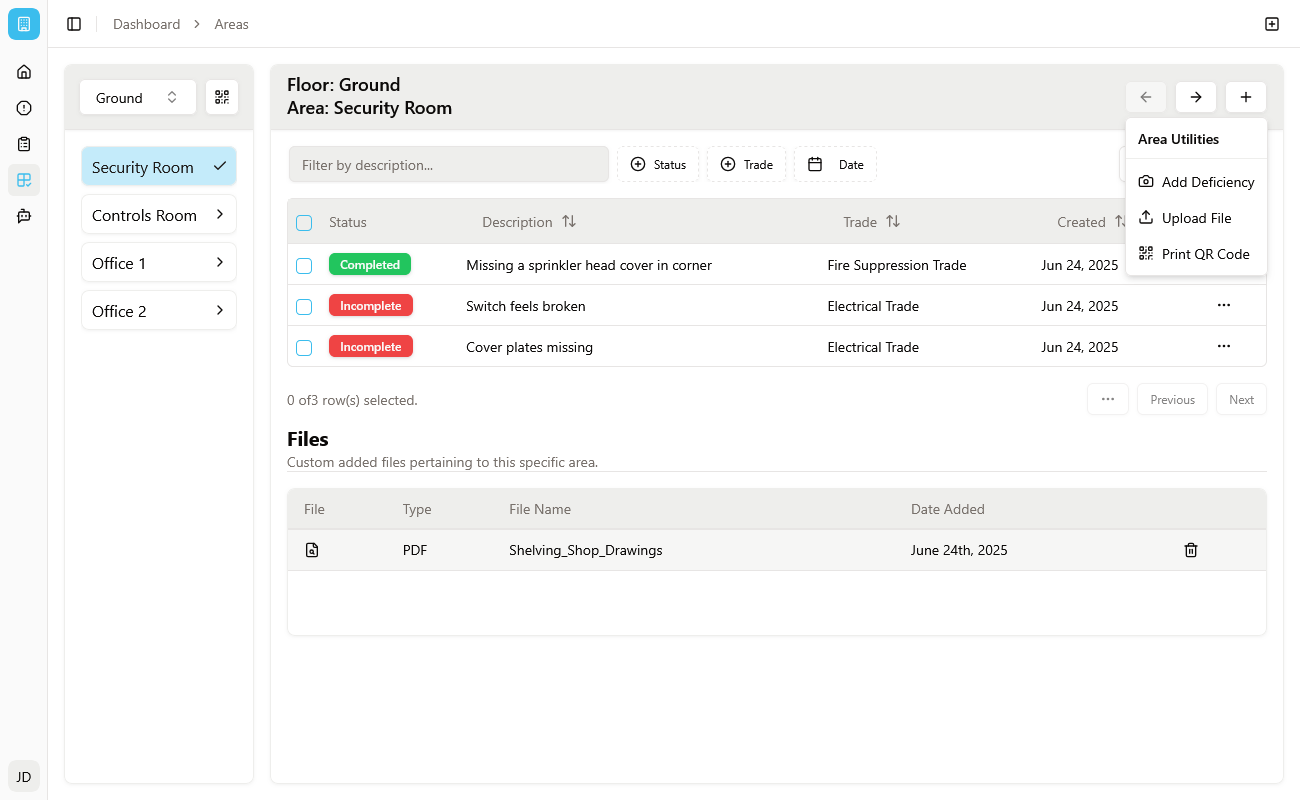Choose Add Deficiency from Area Utilities
Image resolution: width=1300 pixels, height=800 pixels.
[1196, 182]
